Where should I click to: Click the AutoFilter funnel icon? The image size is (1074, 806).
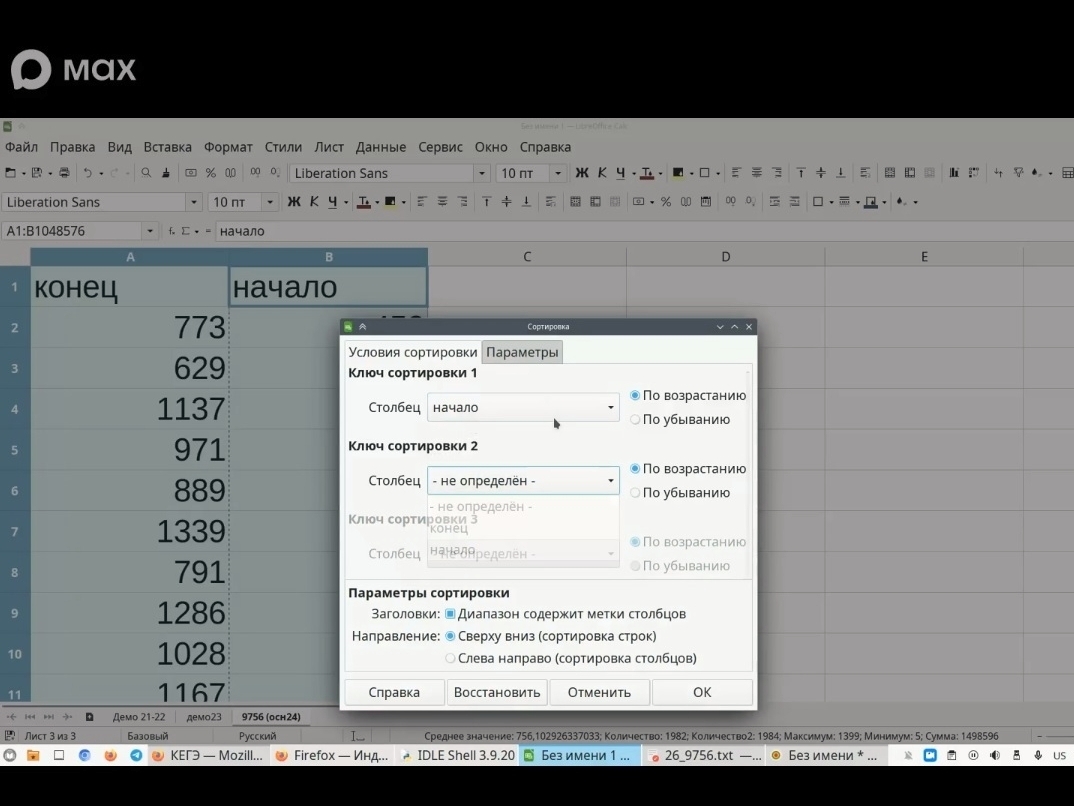(1018, 173)
